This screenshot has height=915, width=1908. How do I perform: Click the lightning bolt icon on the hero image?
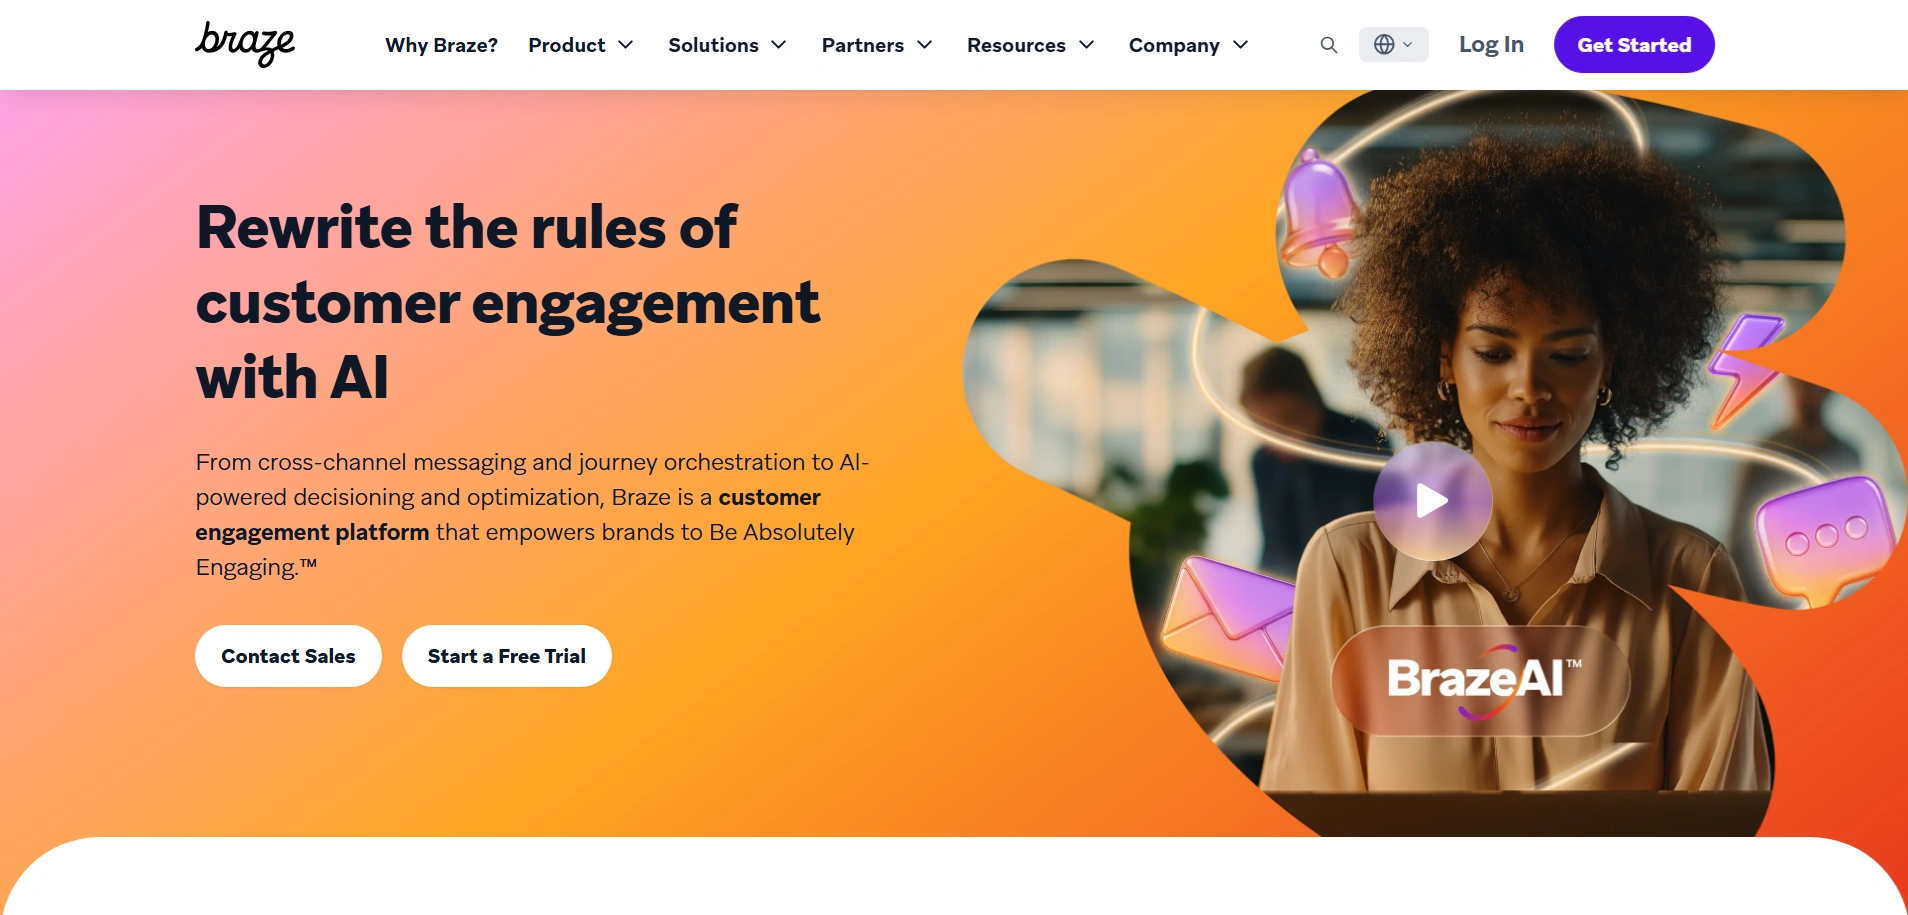(1745, 370)
